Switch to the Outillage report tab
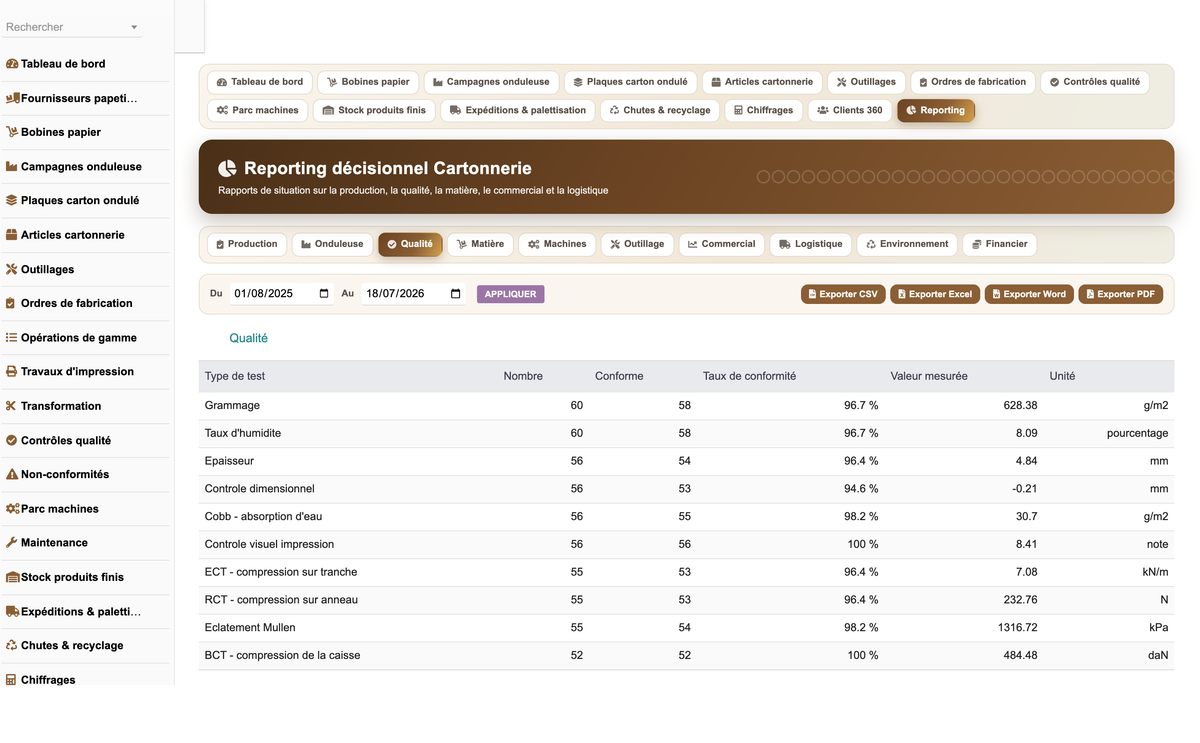The image size is (1200, 743). pyautogui.click(x=637, y=244)
